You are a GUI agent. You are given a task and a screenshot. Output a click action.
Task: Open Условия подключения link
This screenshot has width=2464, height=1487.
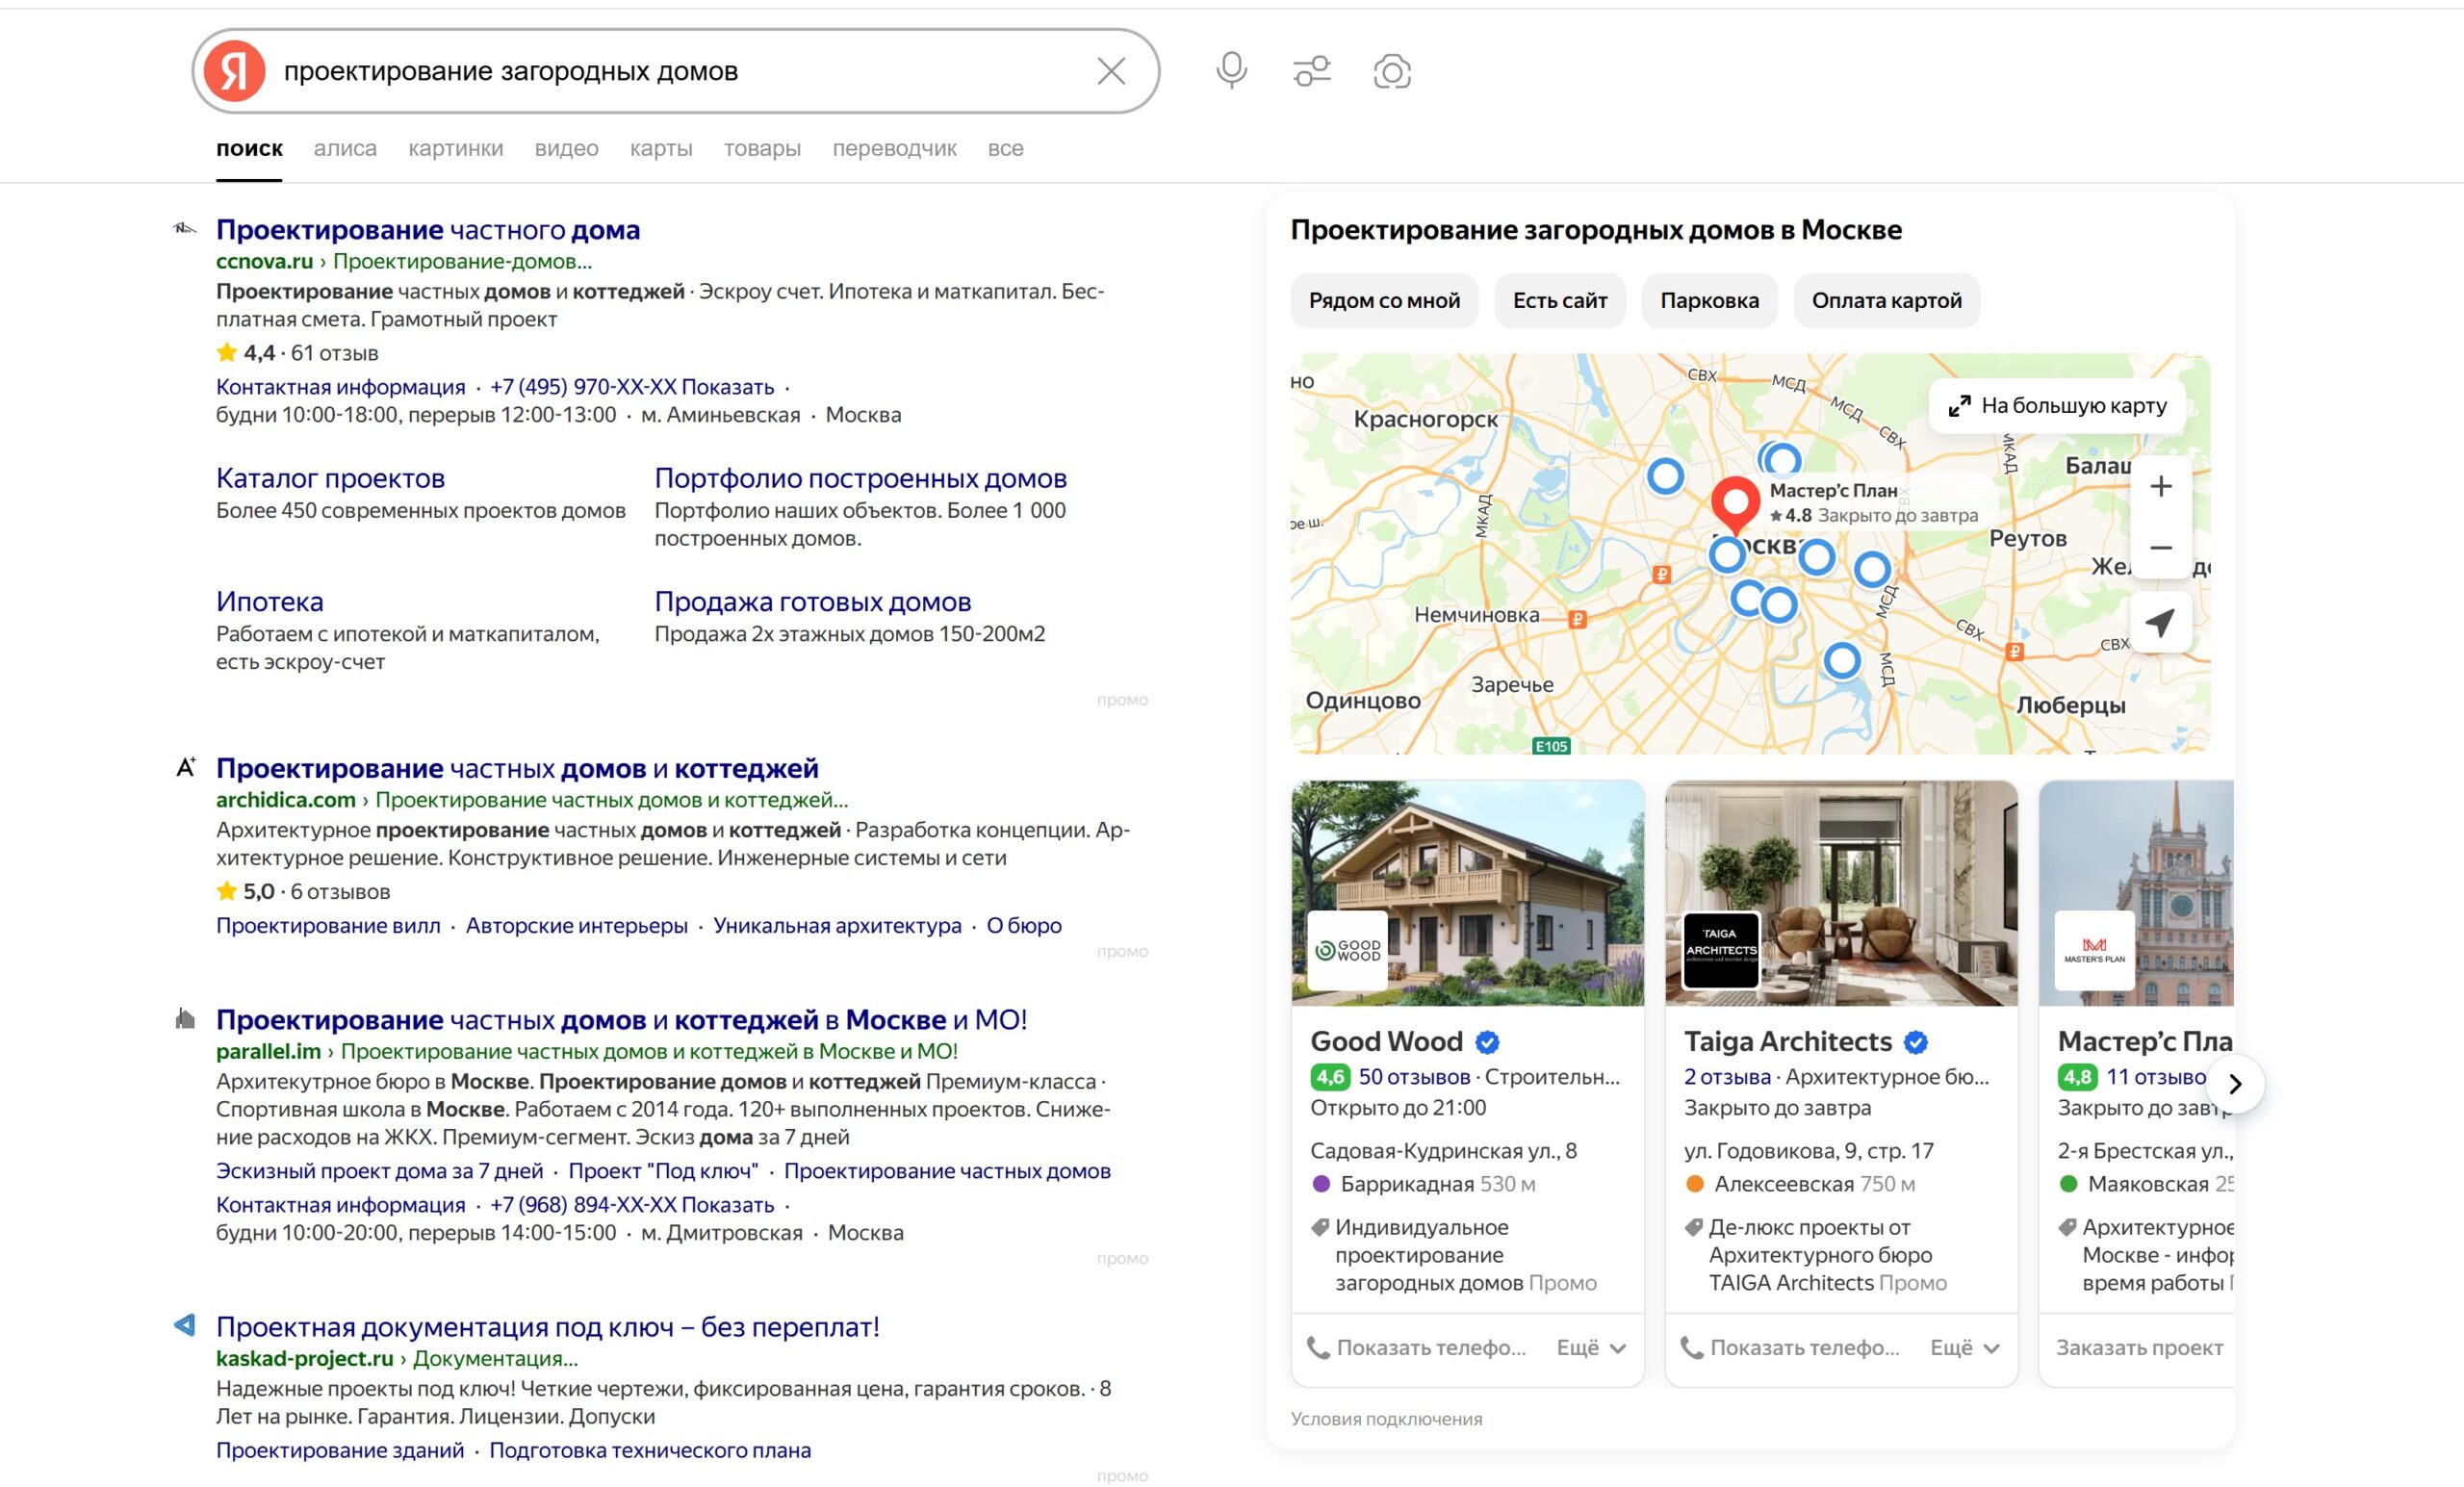pyautogui.click(x=1386, y=1419)
